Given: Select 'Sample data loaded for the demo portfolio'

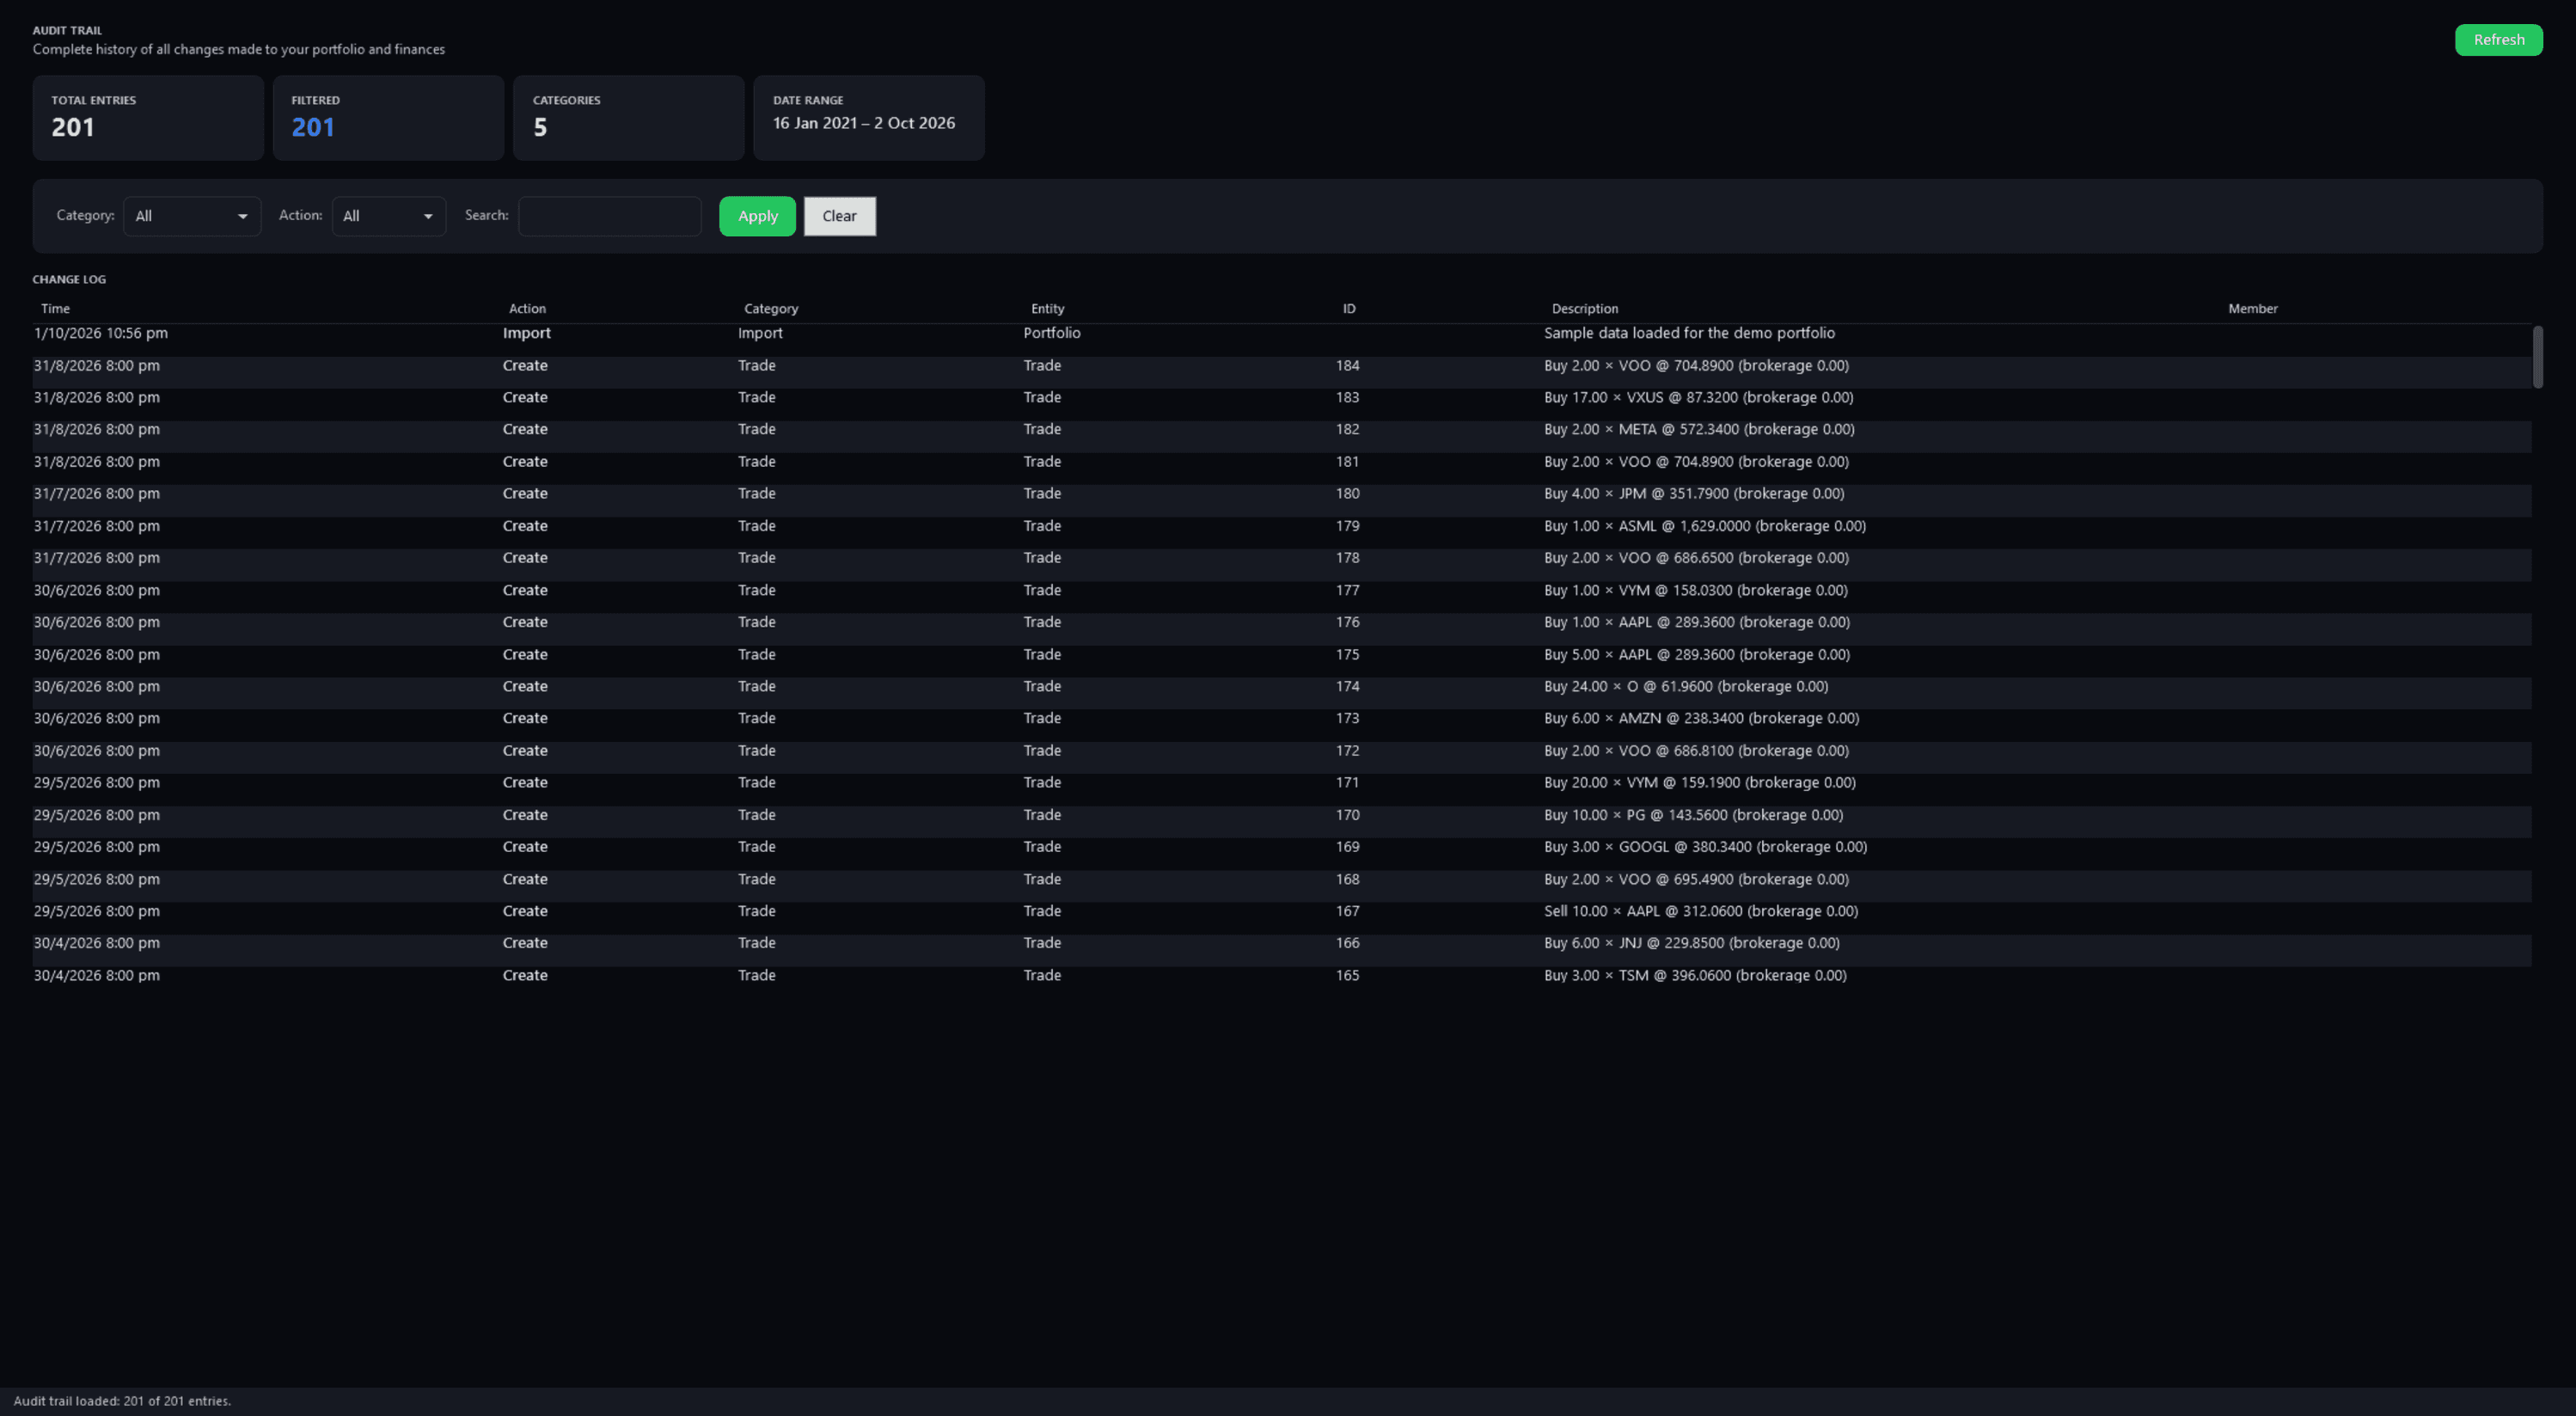Looking at the screenshot, I should tap(1689, 333).
